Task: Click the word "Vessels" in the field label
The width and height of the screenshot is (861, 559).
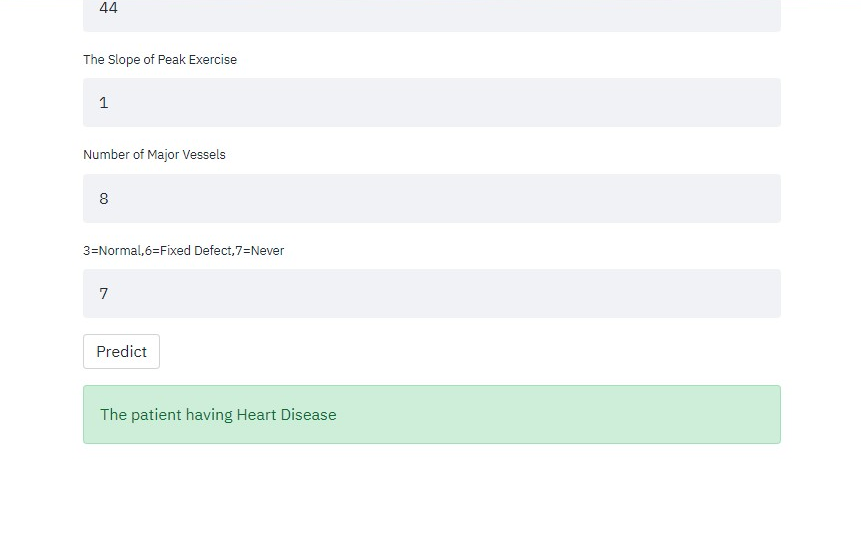Action: coord(203,155)
